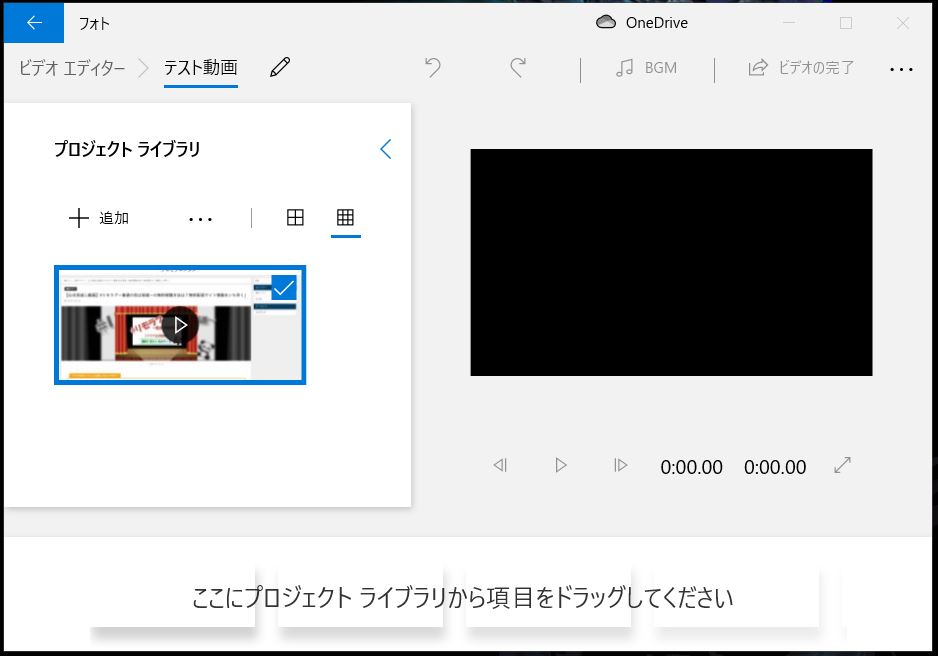Go to ビデオ エディター breadcrumb

tap(72, 68)
